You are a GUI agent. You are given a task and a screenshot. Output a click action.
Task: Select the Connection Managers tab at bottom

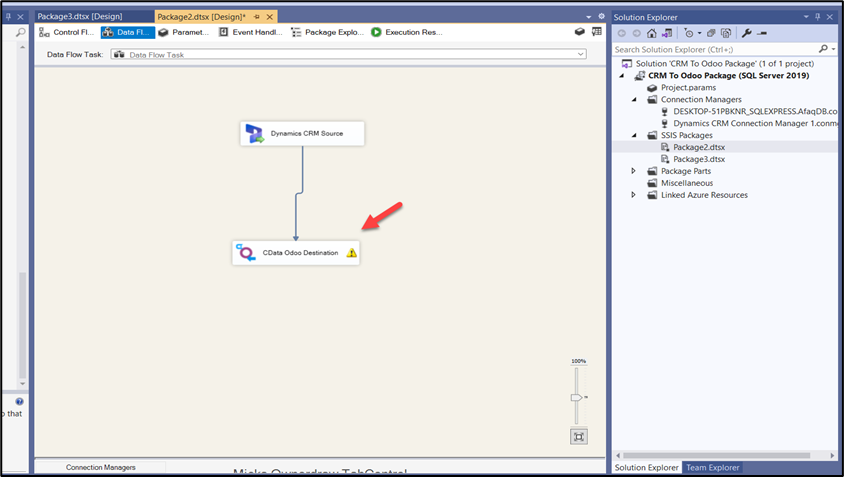101,467
